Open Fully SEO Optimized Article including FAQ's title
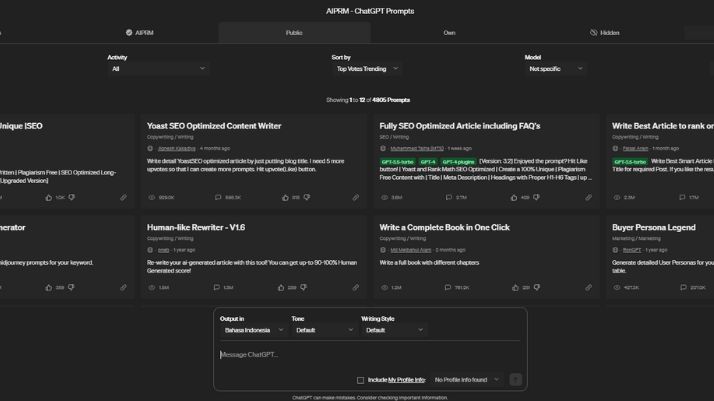The height and width of the screenshot is (401, 714). tap(460, 126)
